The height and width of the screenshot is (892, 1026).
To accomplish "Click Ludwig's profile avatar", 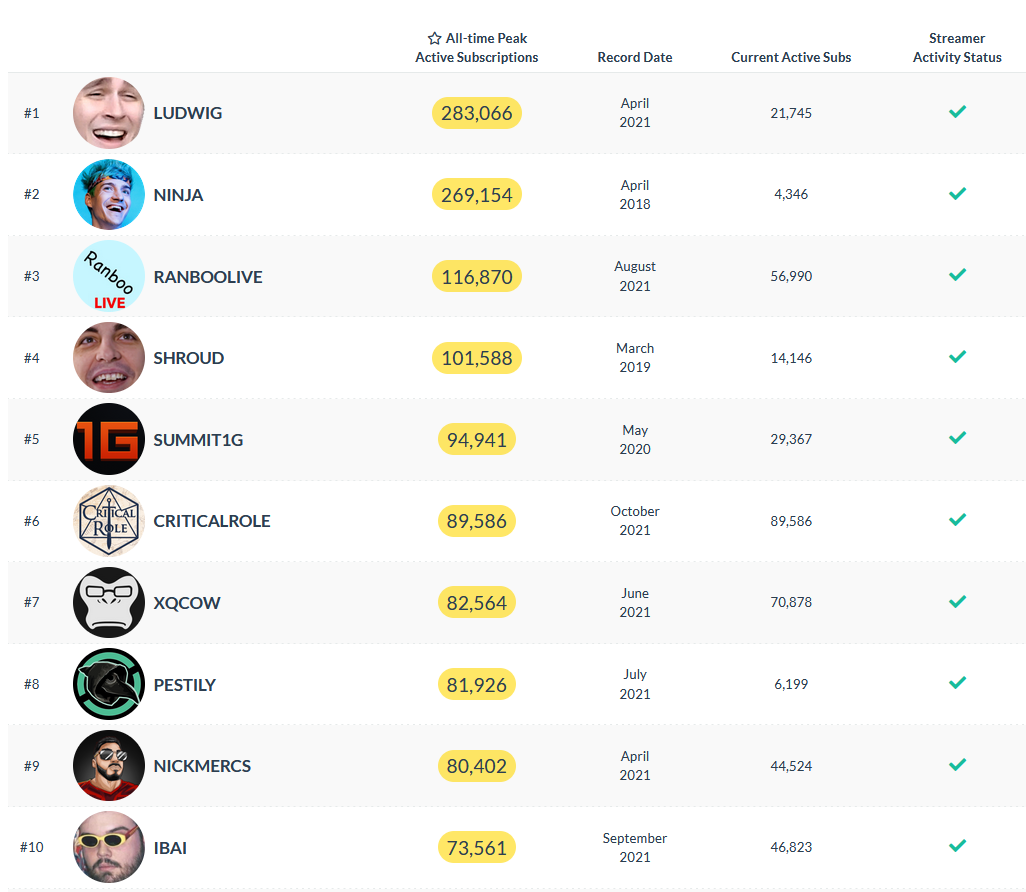I will pyautogui.click(x=108, y=113).
